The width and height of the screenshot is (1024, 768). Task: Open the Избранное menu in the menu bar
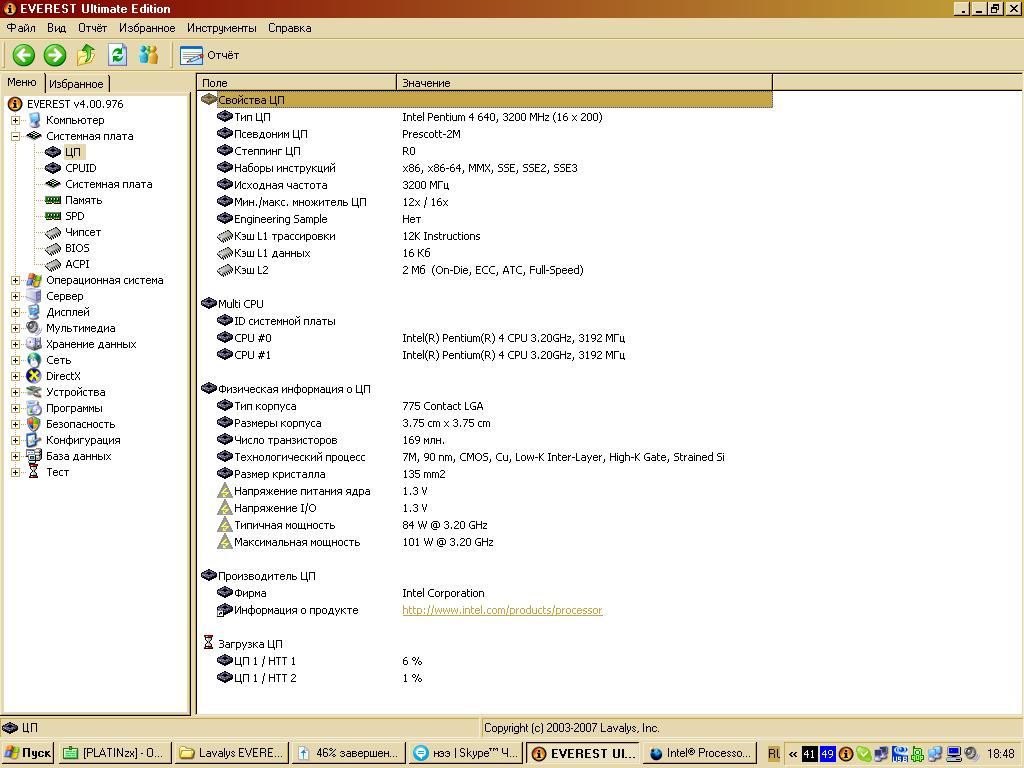(x=147, y=28)
